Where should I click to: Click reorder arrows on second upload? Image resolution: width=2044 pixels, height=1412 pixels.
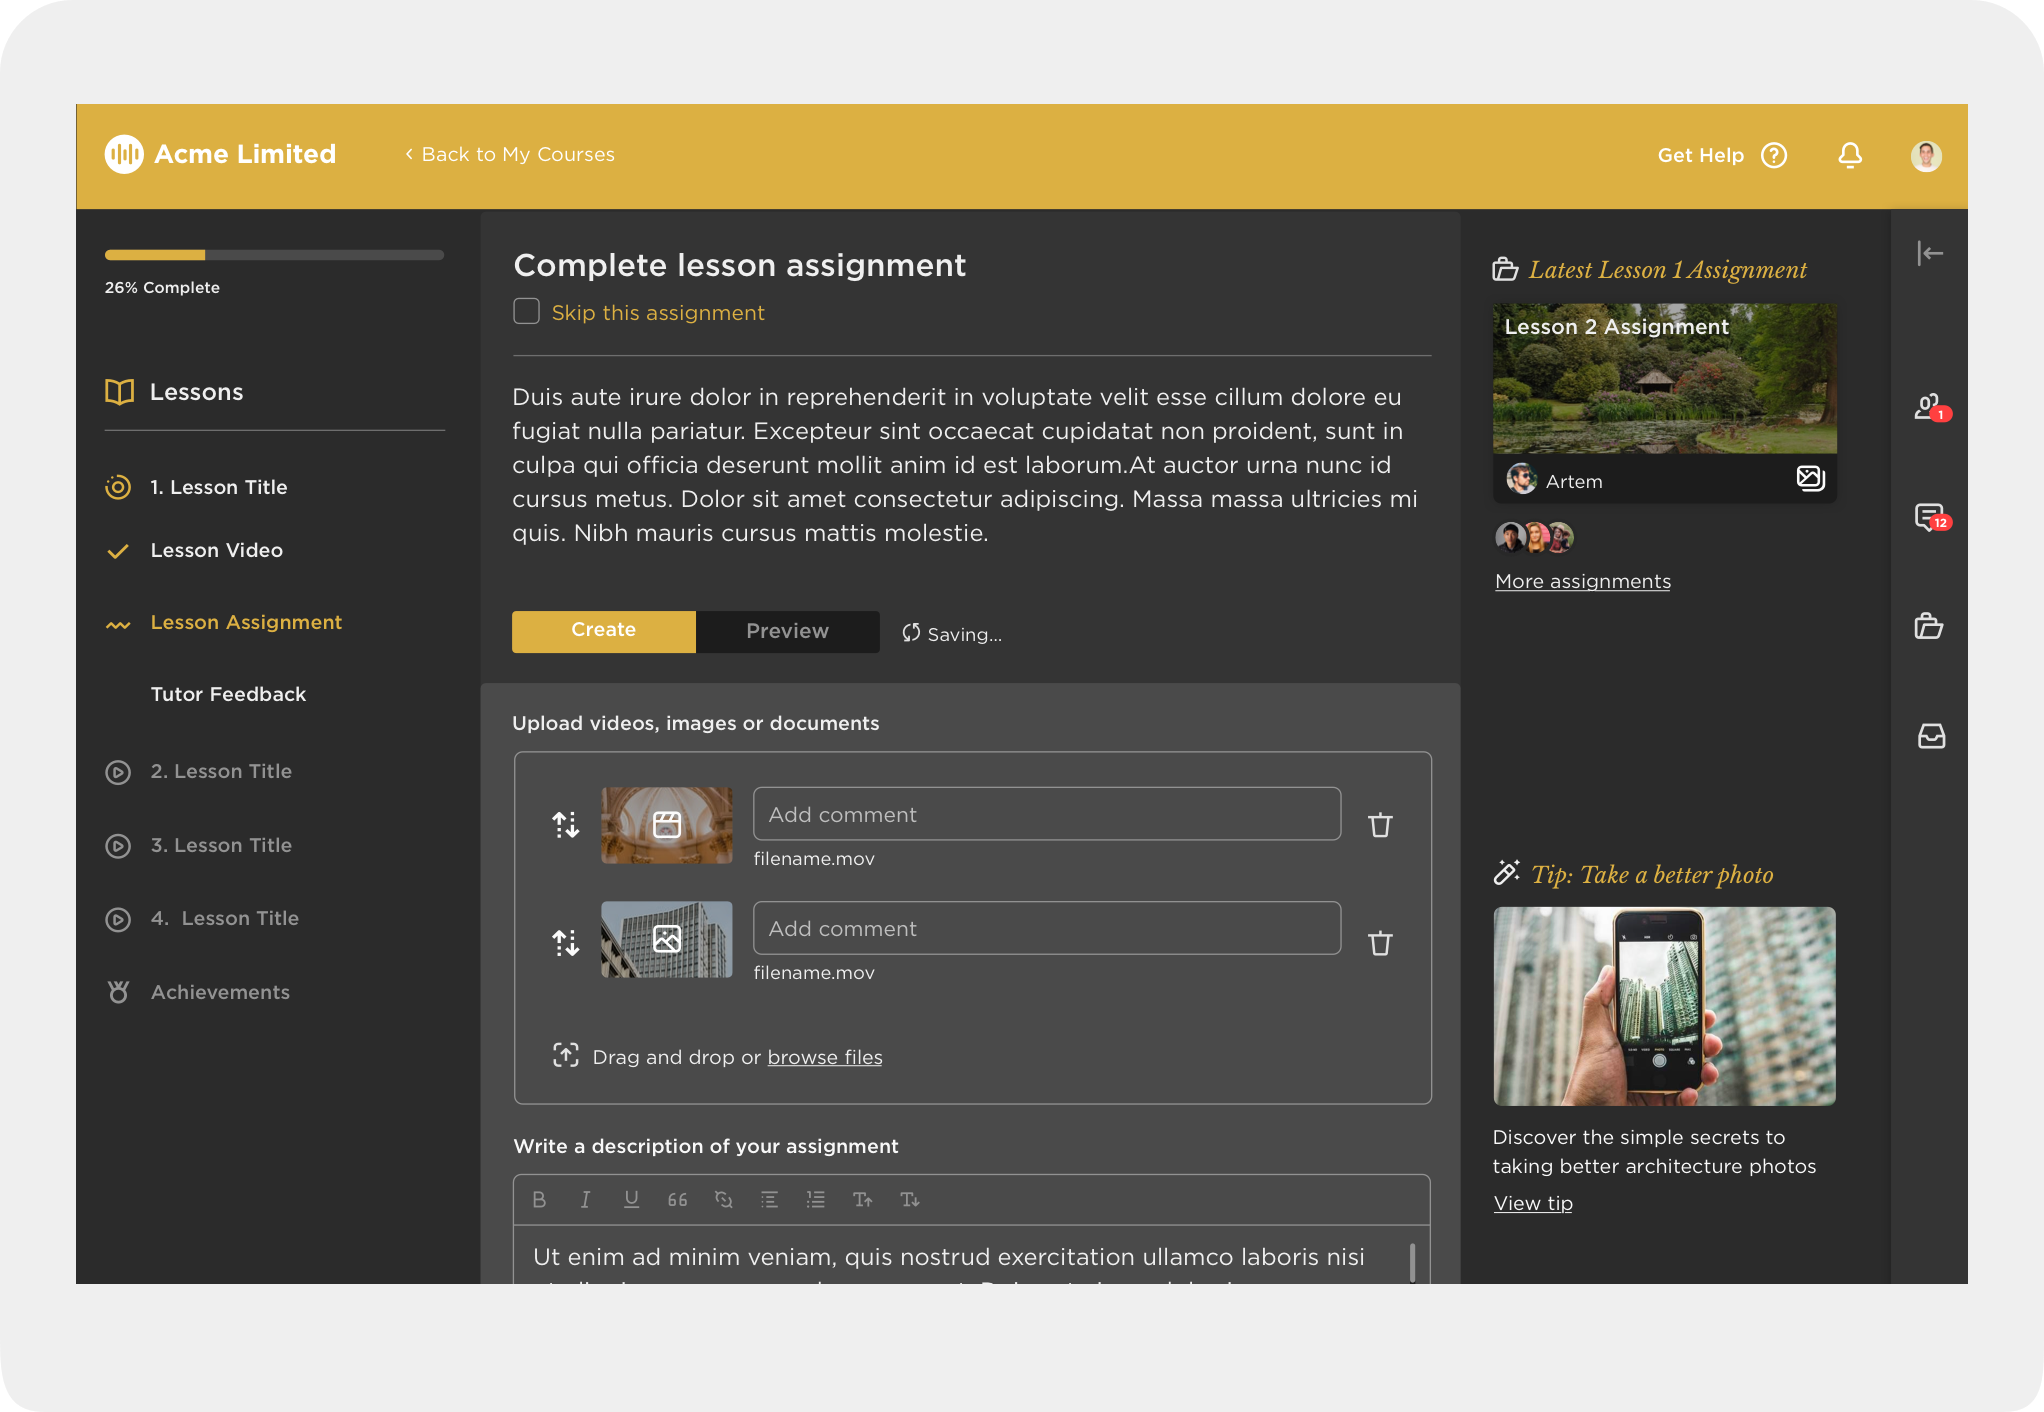coord(566,942)
